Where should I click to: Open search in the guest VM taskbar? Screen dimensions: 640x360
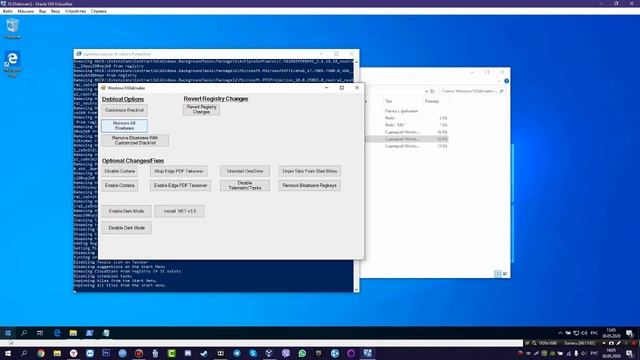tap(24, 333)
